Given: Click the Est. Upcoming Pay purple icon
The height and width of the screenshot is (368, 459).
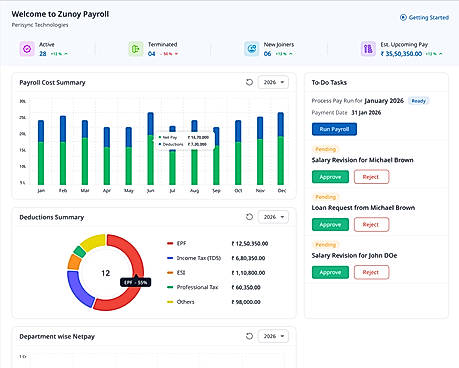Looking at the screenshot, I should coord(368,49).
